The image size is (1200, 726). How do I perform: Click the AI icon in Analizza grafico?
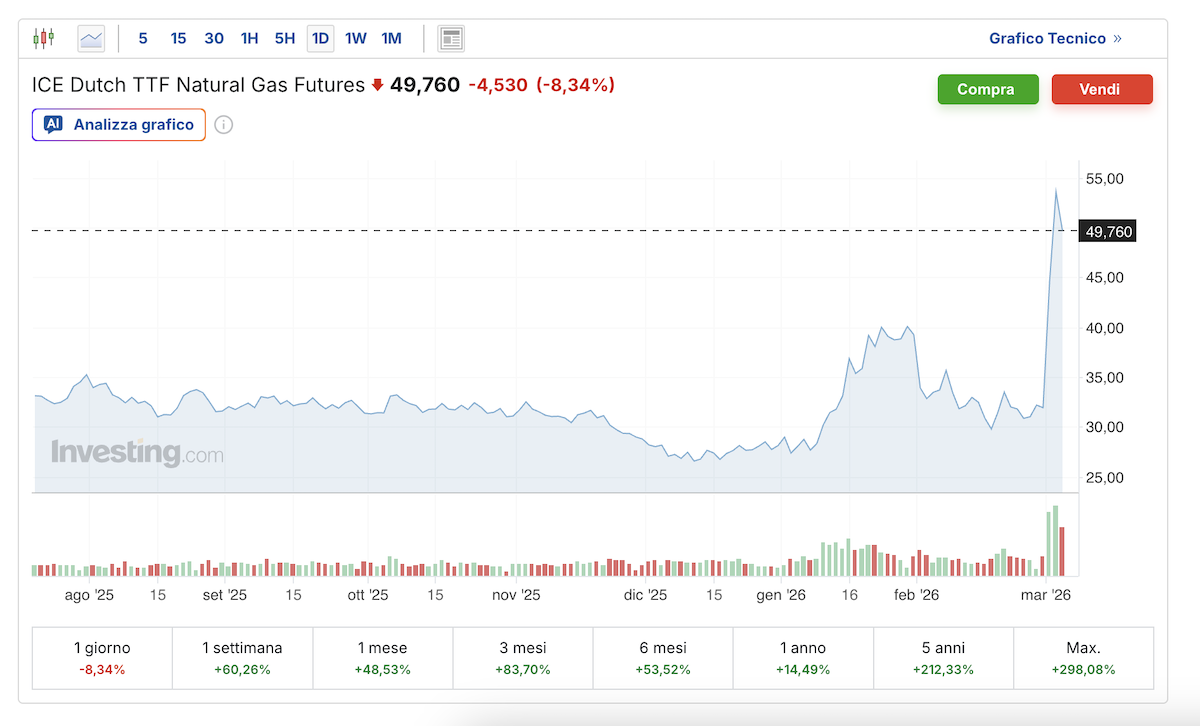click(x=53, y=125)
